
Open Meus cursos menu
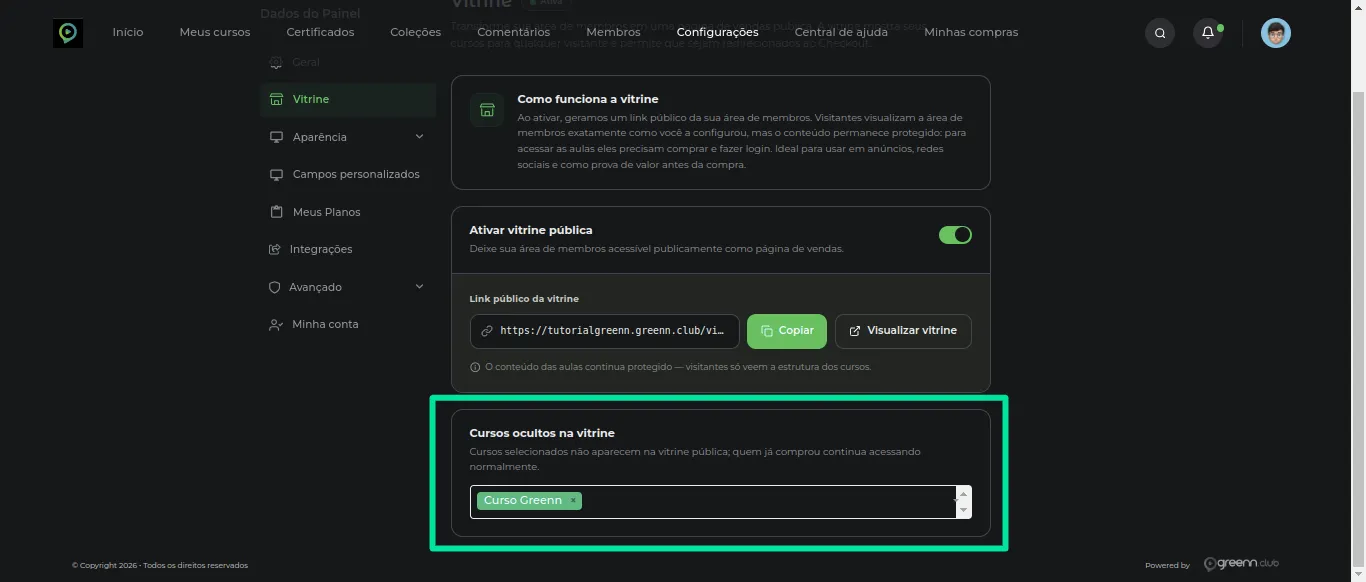[x=215, y=33]
